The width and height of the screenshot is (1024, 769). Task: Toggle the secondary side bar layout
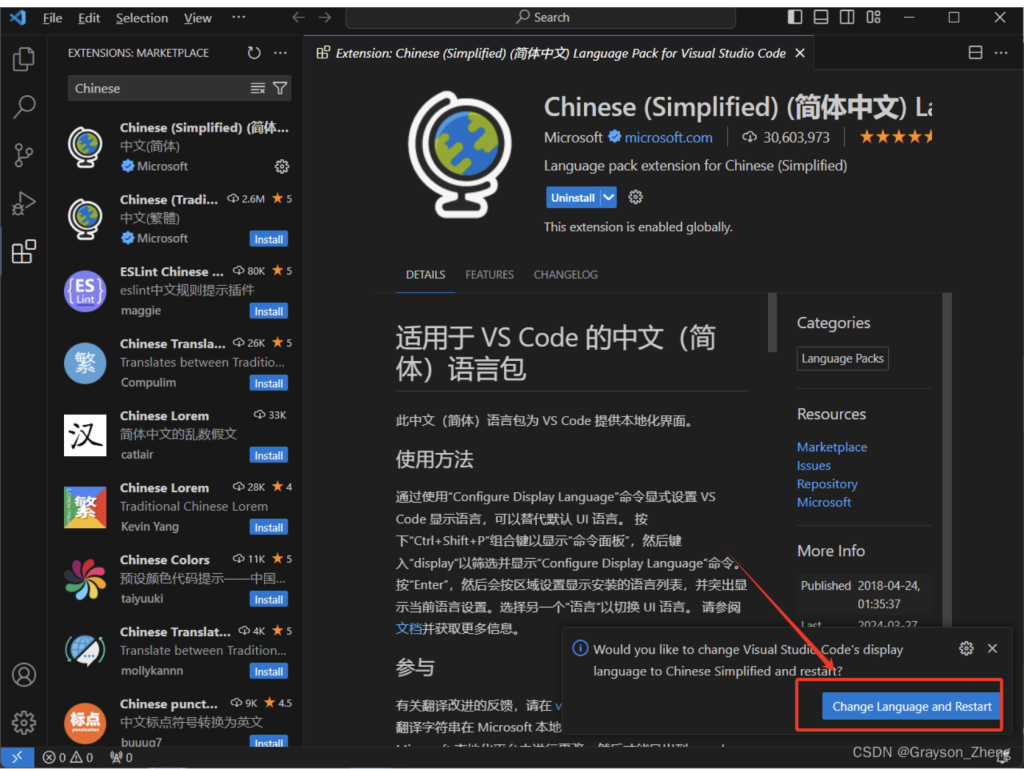pos(847,17)
